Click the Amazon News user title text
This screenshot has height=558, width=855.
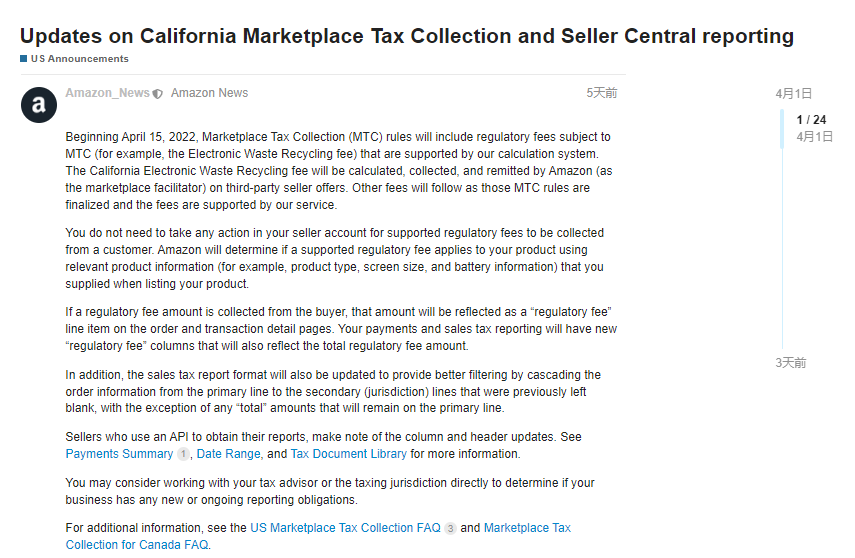coord(209,93)
